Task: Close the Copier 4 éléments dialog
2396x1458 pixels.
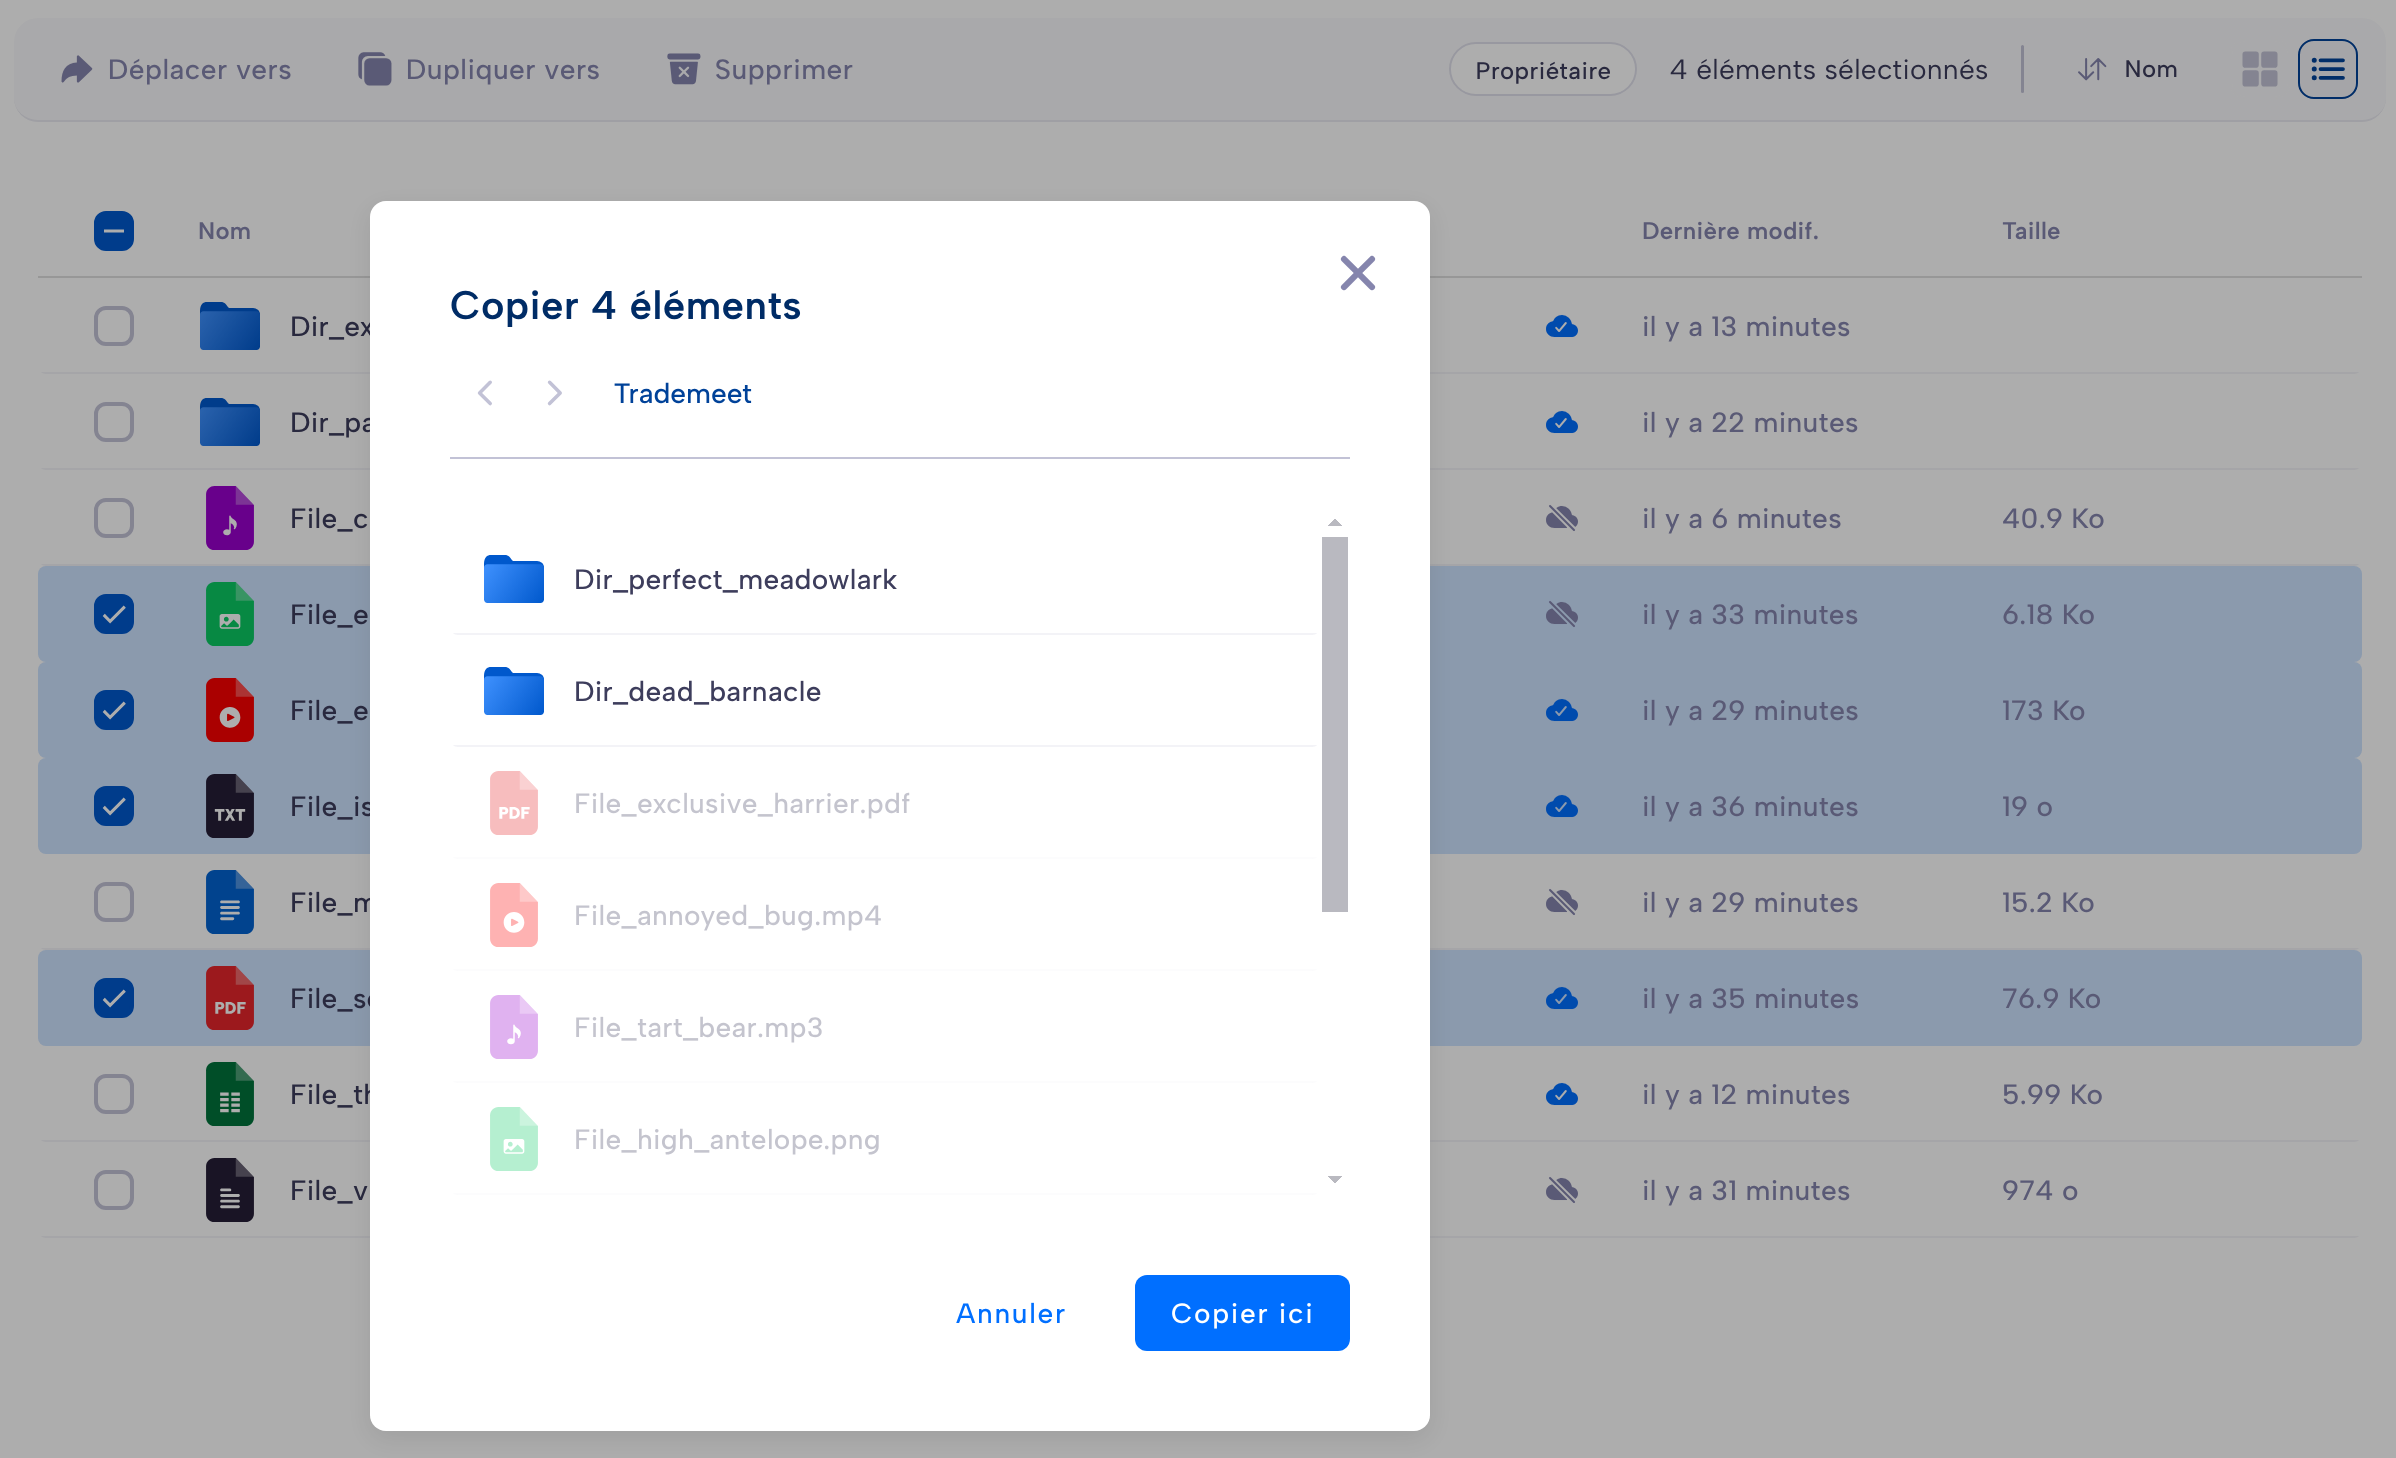Action: click(x=1357, y=273)
